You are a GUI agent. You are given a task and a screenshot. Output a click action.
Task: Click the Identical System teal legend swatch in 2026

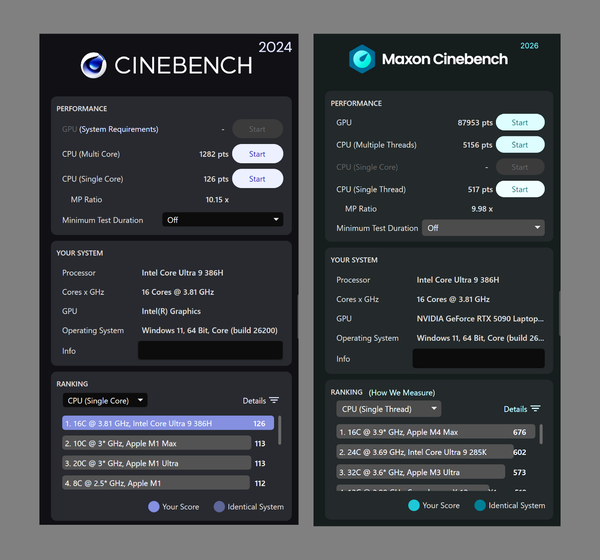click(x=480, y=505)
